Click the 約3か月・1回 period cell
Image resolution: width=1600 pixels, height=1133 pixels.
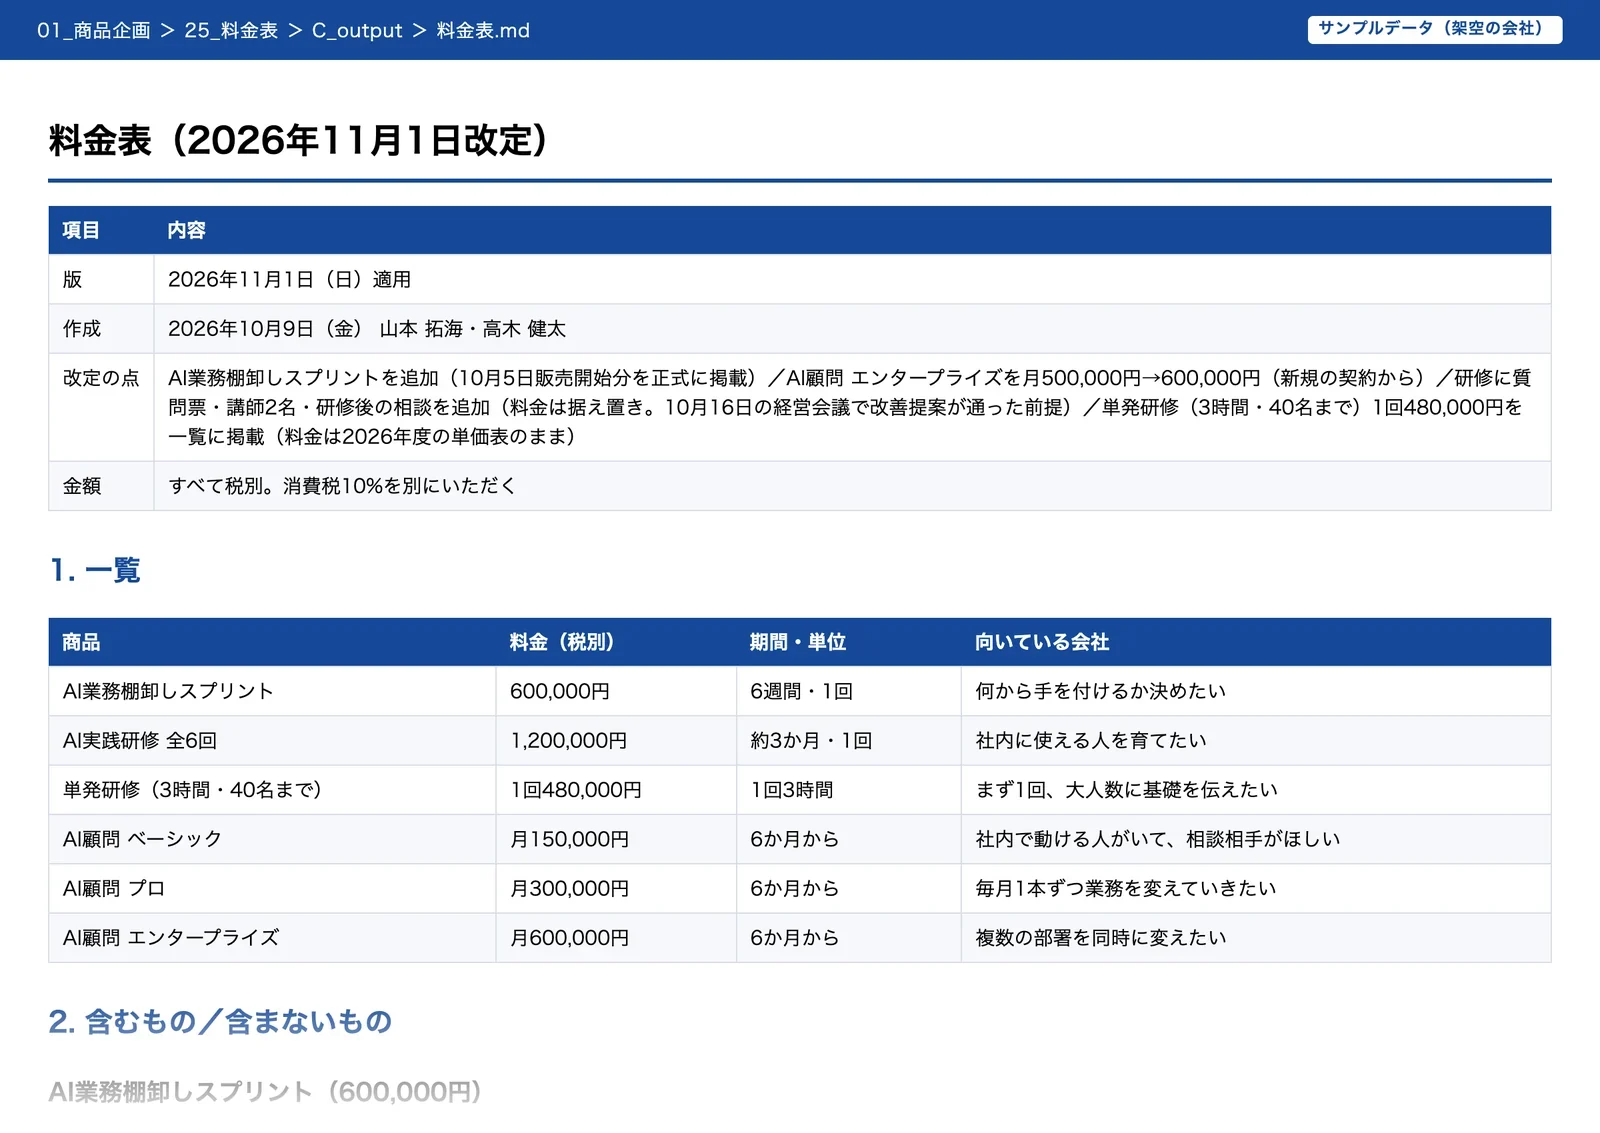pos(849,740)
